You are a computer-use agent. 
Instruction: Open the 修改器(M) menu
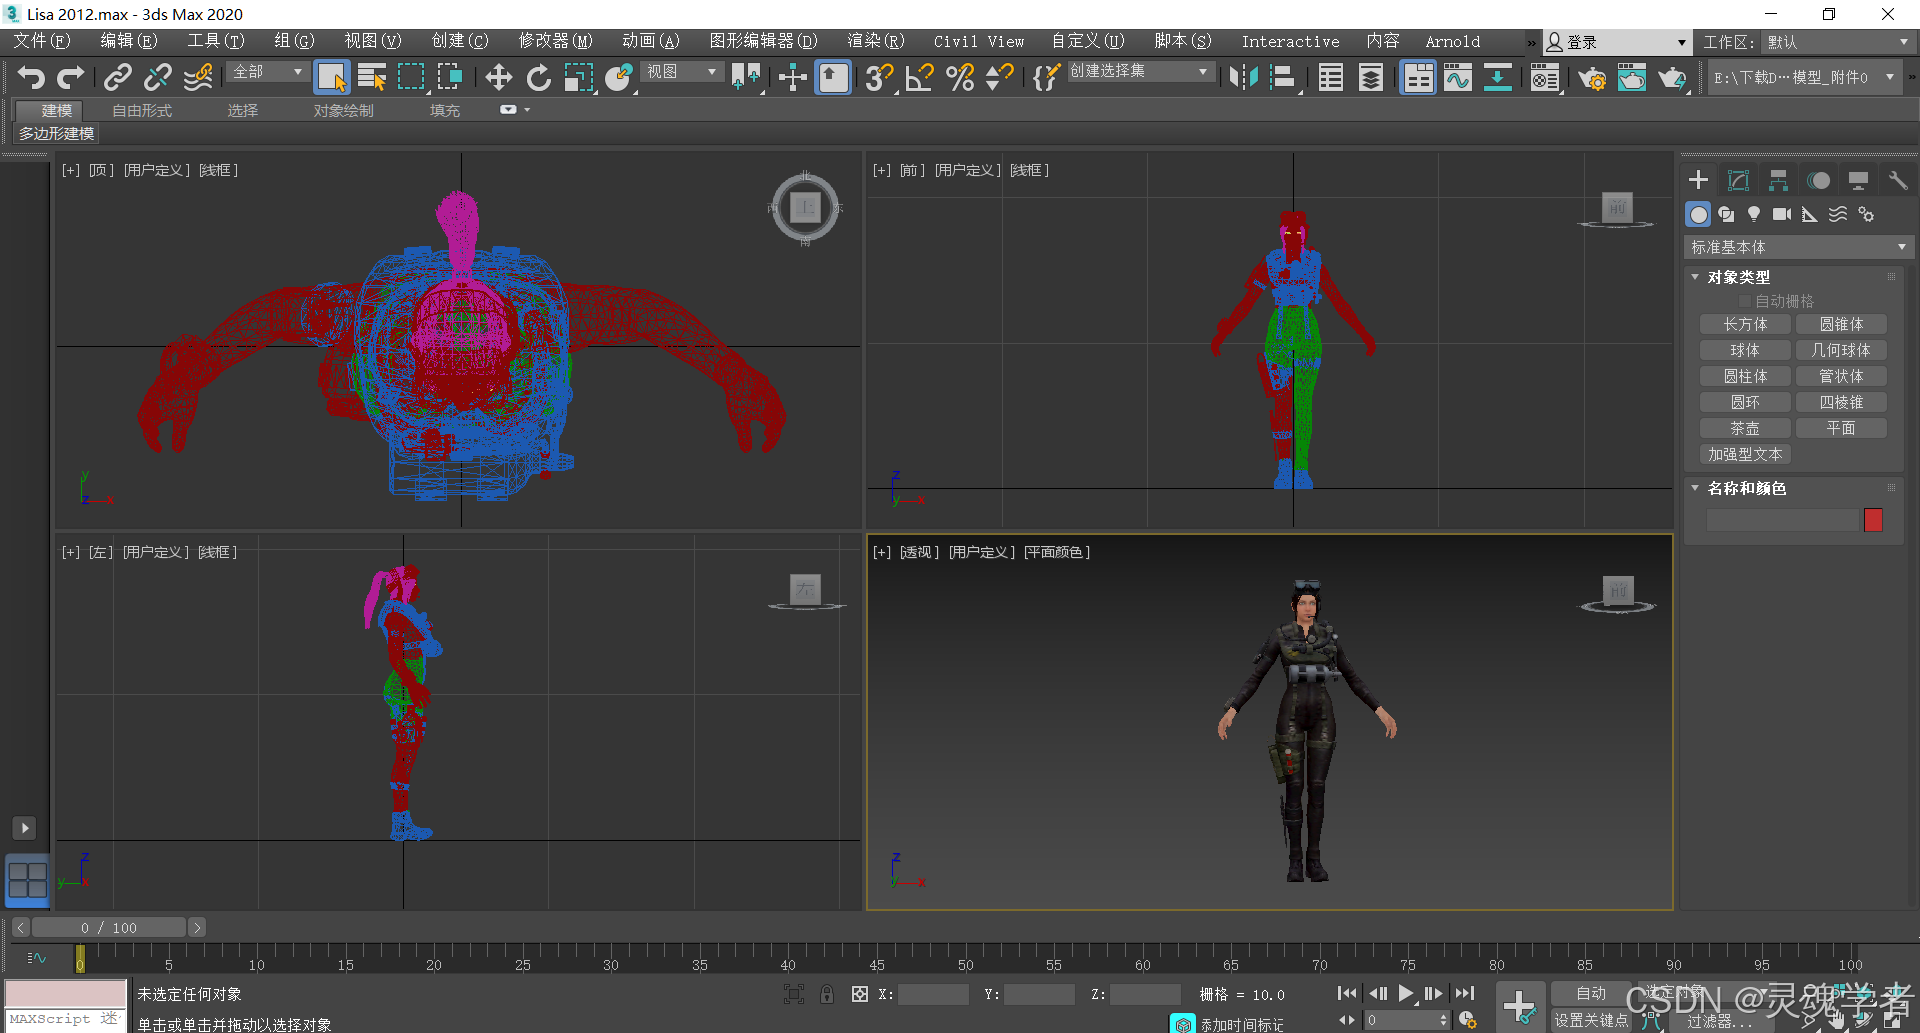pos(555,41)
